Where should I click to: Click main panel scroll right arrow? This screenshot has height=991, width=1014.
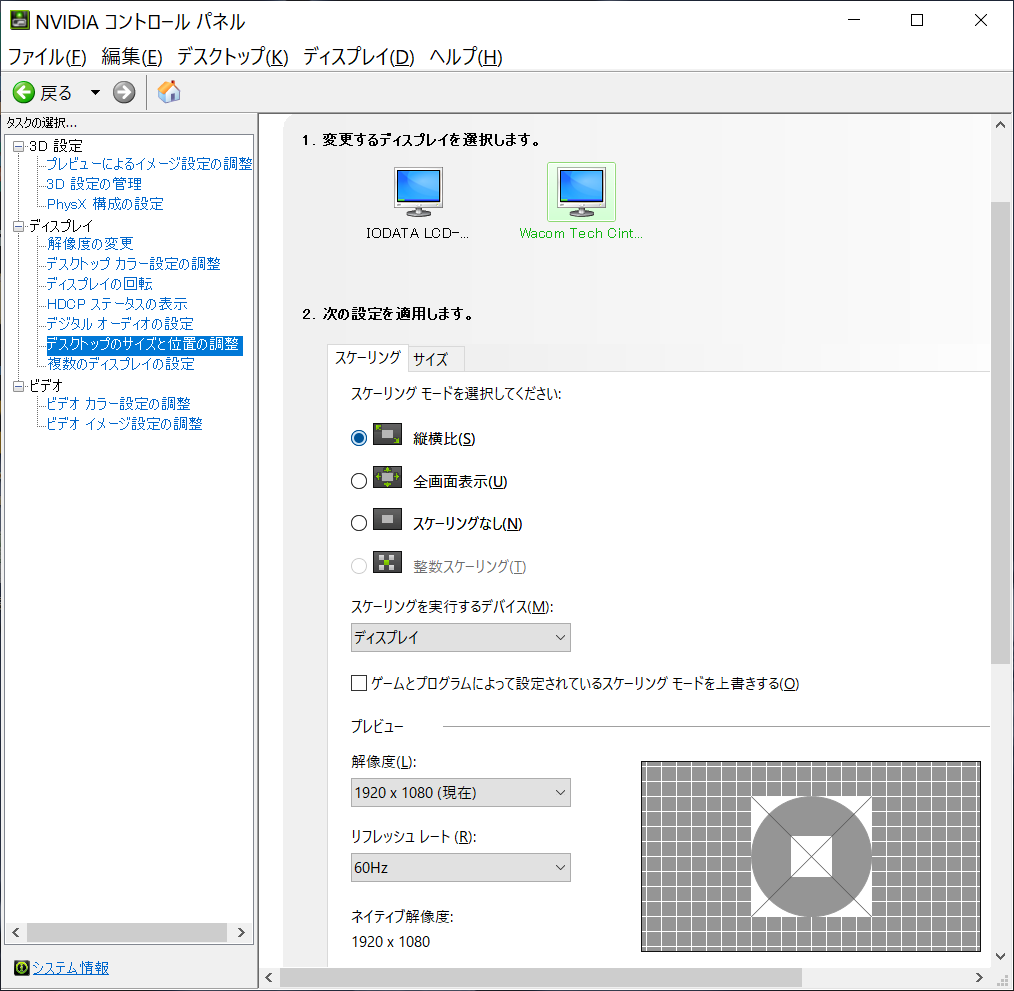coord(979,977)
